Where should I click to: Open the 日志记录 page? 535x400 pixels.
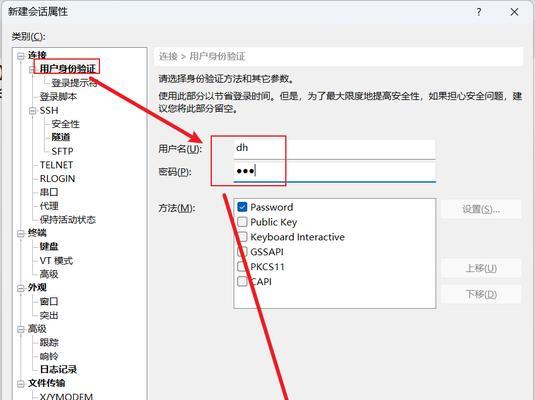point(58,369)
